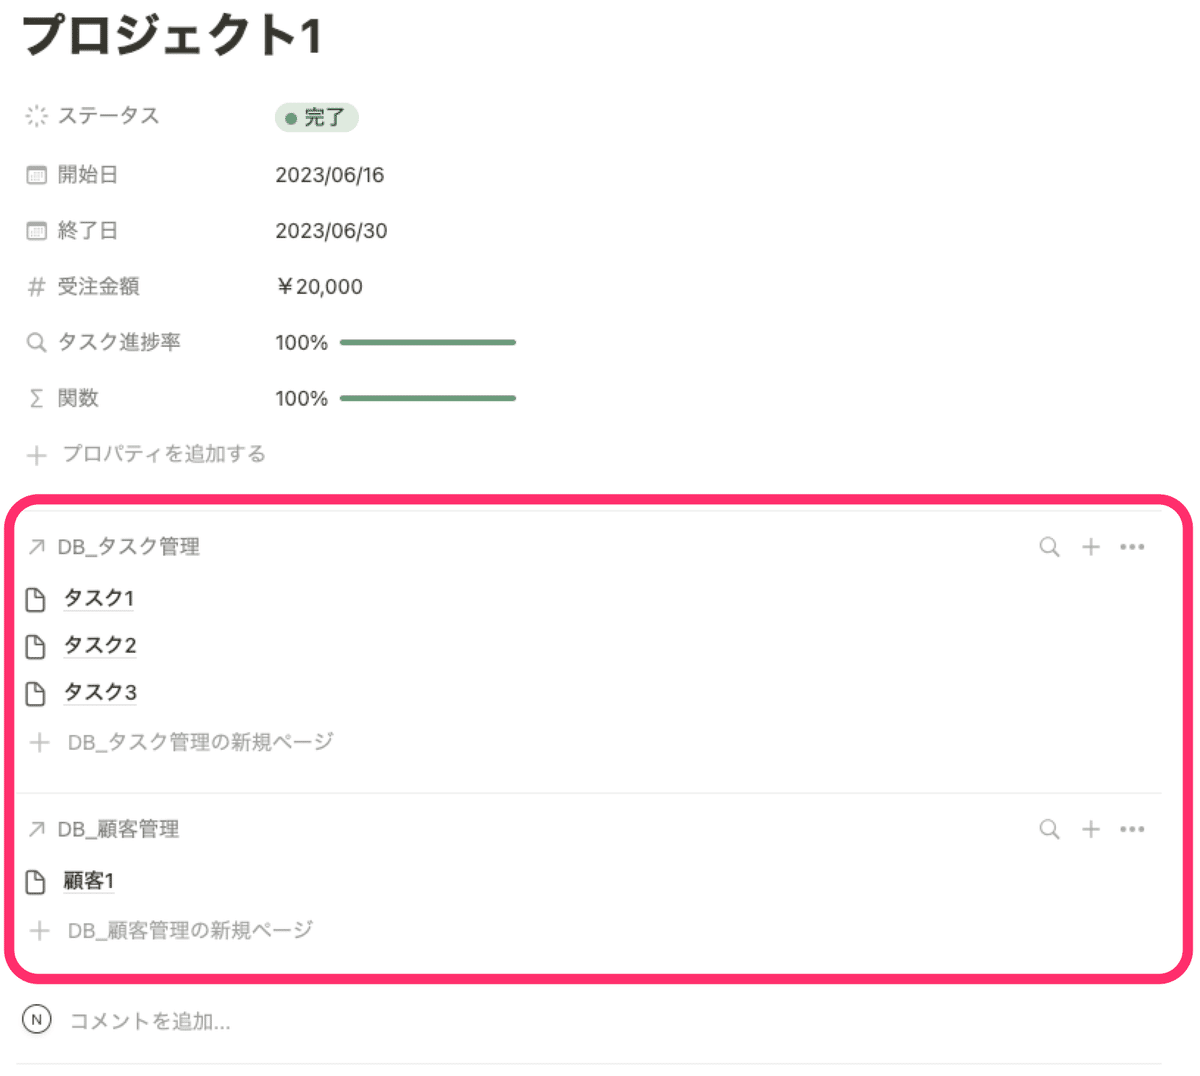The height and width of the screenshot is (1076, 1200).
Task: Click the calendar icon next to 終了日
Action: click(x=35, y=230)
